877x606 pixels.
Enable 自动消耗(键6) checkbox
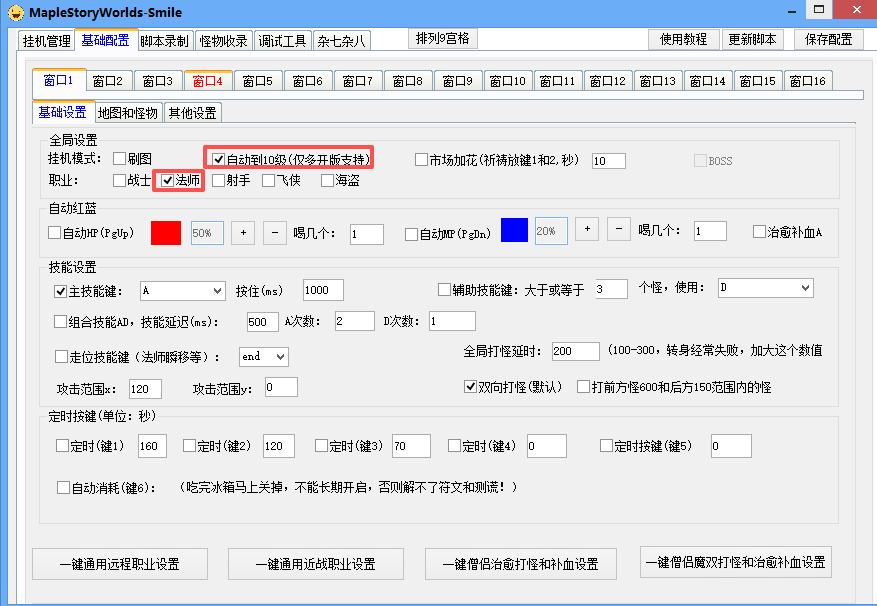click(x=63, y=487)
